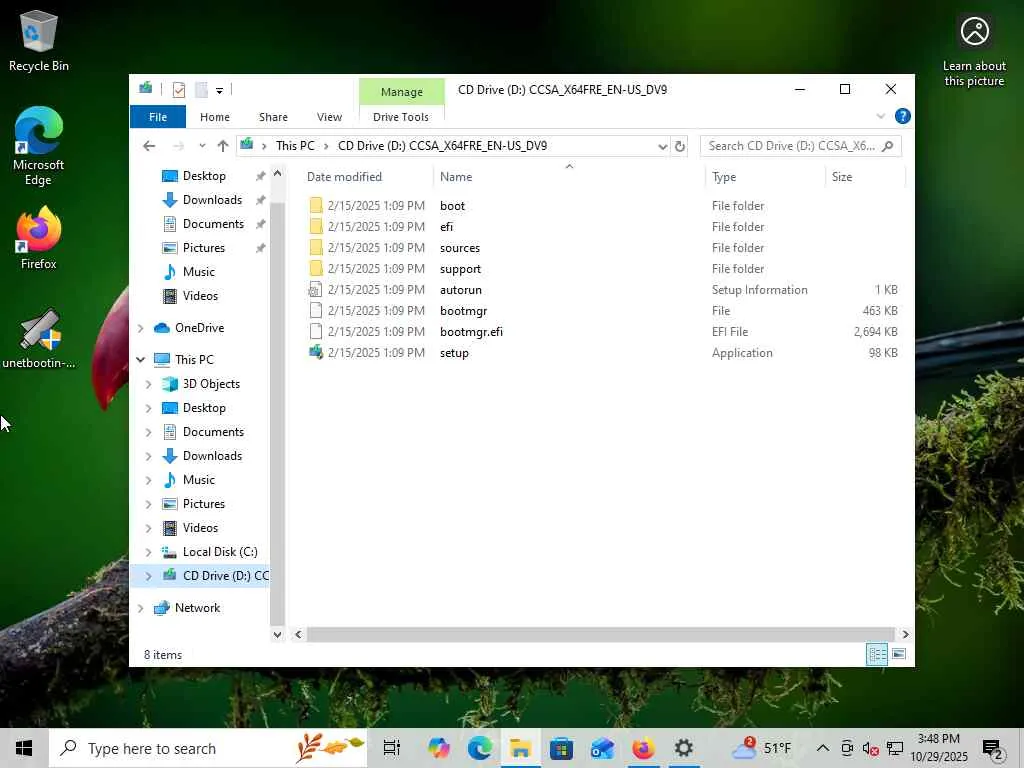
Task: Click the Properties icon in quick access toolbar
Action: [178, 90]
